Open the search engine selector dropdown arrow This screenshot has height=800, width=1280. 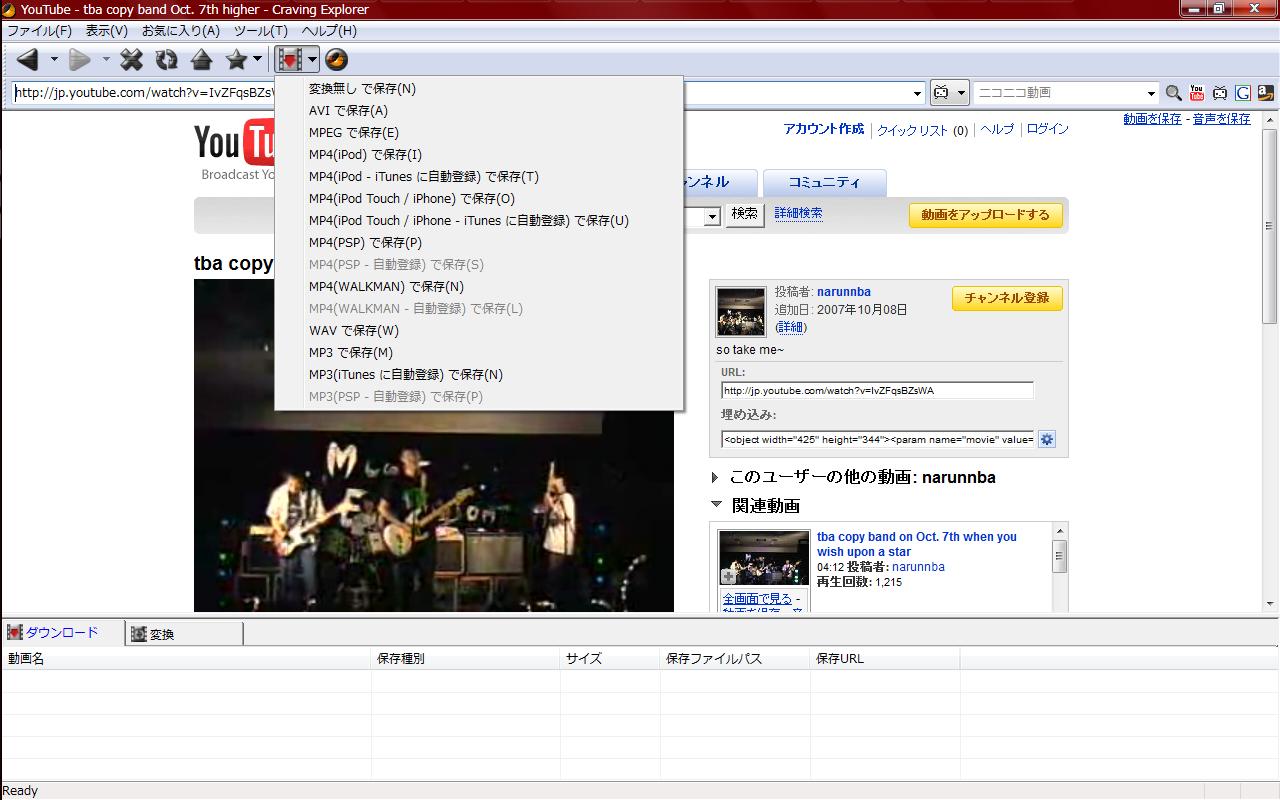(962, 92)
